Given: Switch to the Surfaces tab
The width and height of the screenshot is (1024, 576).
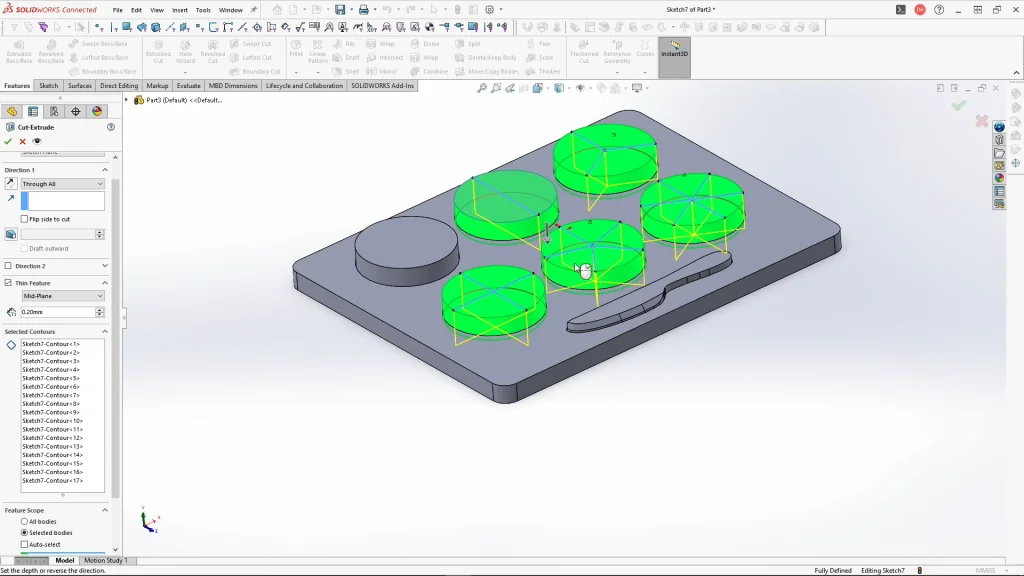Looking at the screenshot, I should point(80,86).
